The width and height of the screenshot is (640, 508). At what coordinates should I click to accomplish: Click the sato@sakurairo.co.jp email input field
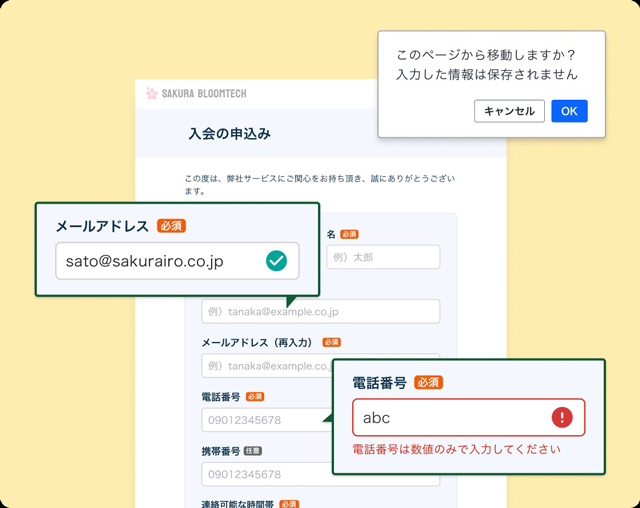[x=178, y=261]
